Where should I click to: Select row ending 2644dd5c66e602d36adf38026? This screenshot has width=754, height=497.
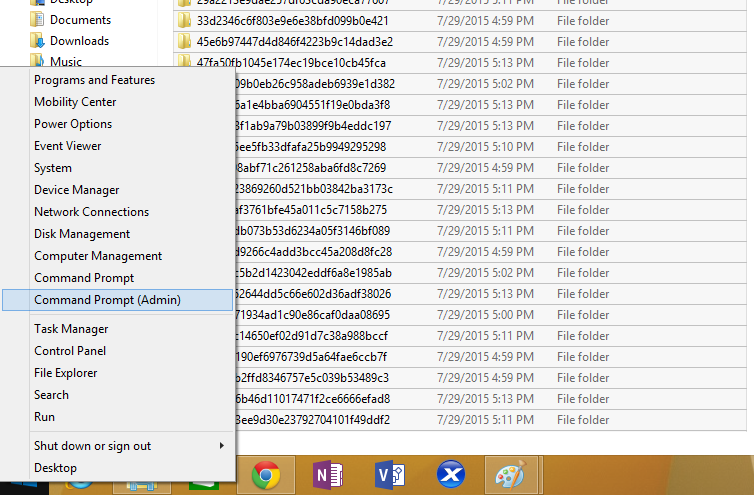pos(490,294)
